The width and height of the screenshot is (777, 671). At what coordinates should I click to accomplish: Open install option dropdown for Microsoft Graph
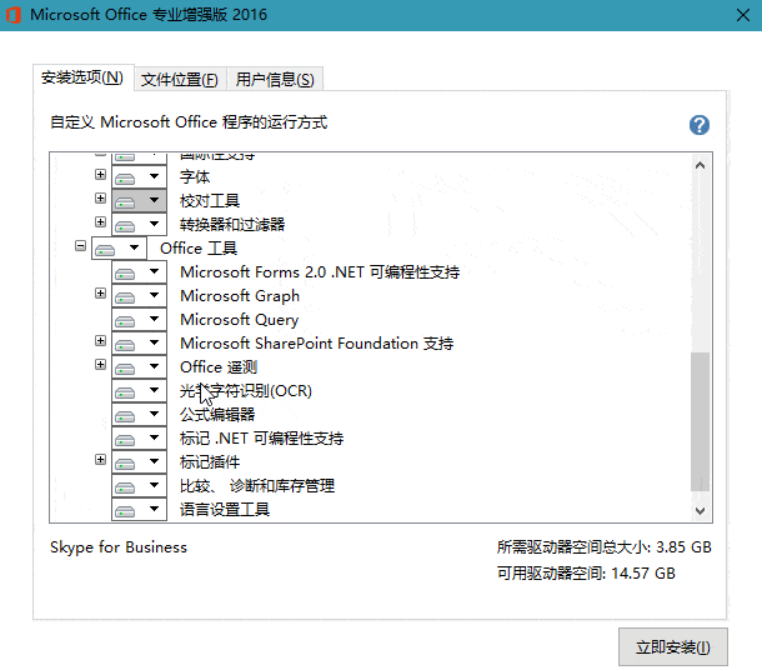pyautogui.click(x=139, y=296)
